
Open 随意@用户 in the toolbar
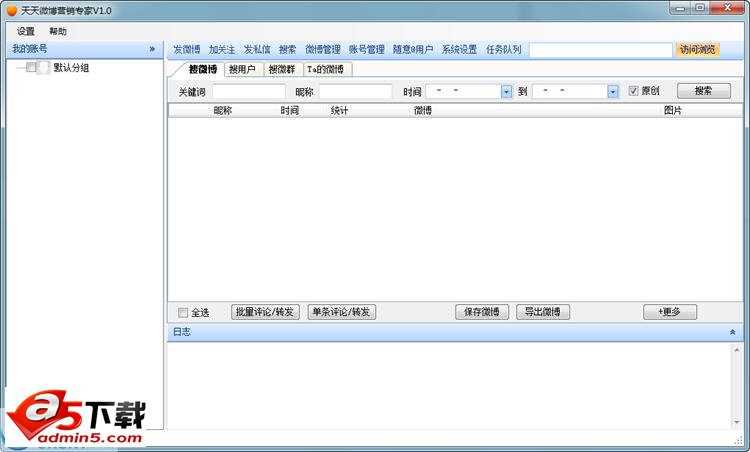click(x=413, y=49)
